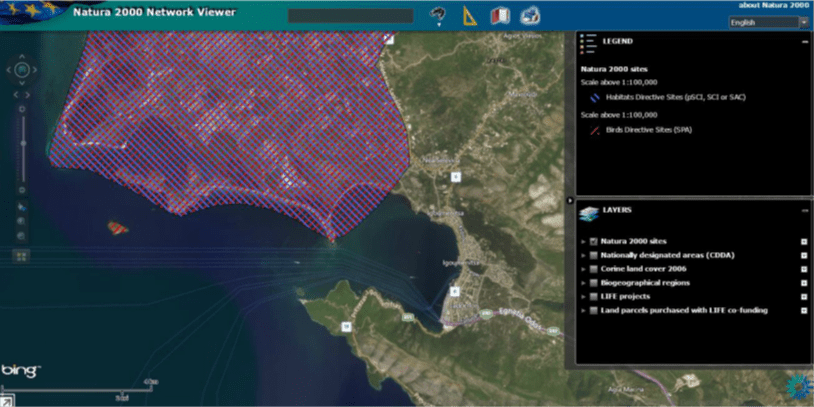Open the English language dropdown
This screenshot has width=814, height=407.
[x=768, y=22]
